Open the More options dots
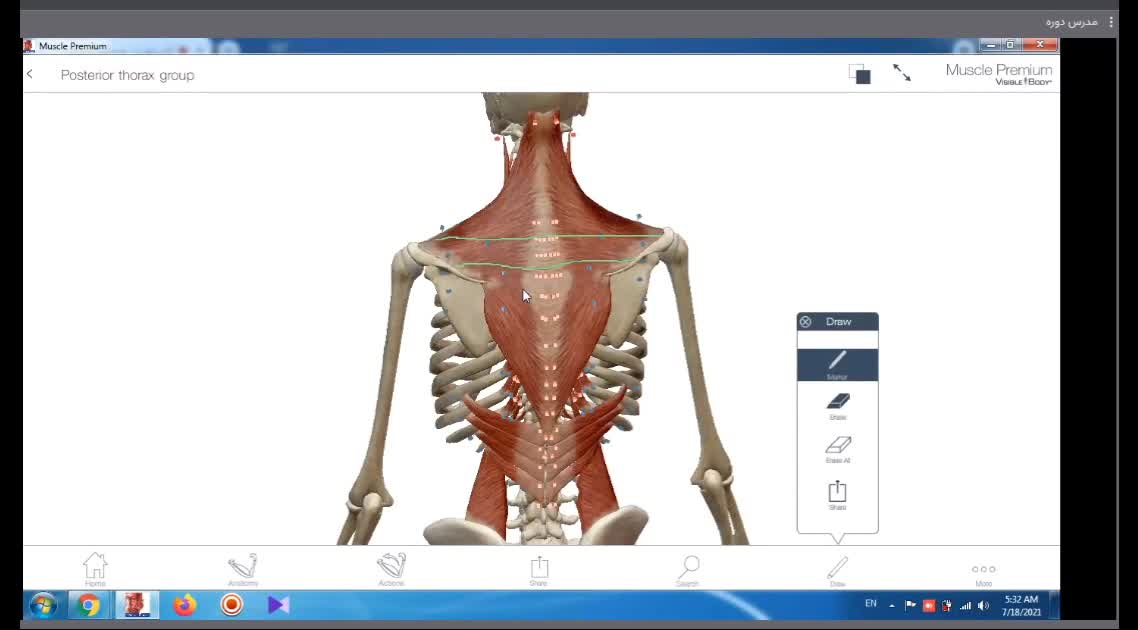The image size is (1138, 630). (x=983, y=573)
